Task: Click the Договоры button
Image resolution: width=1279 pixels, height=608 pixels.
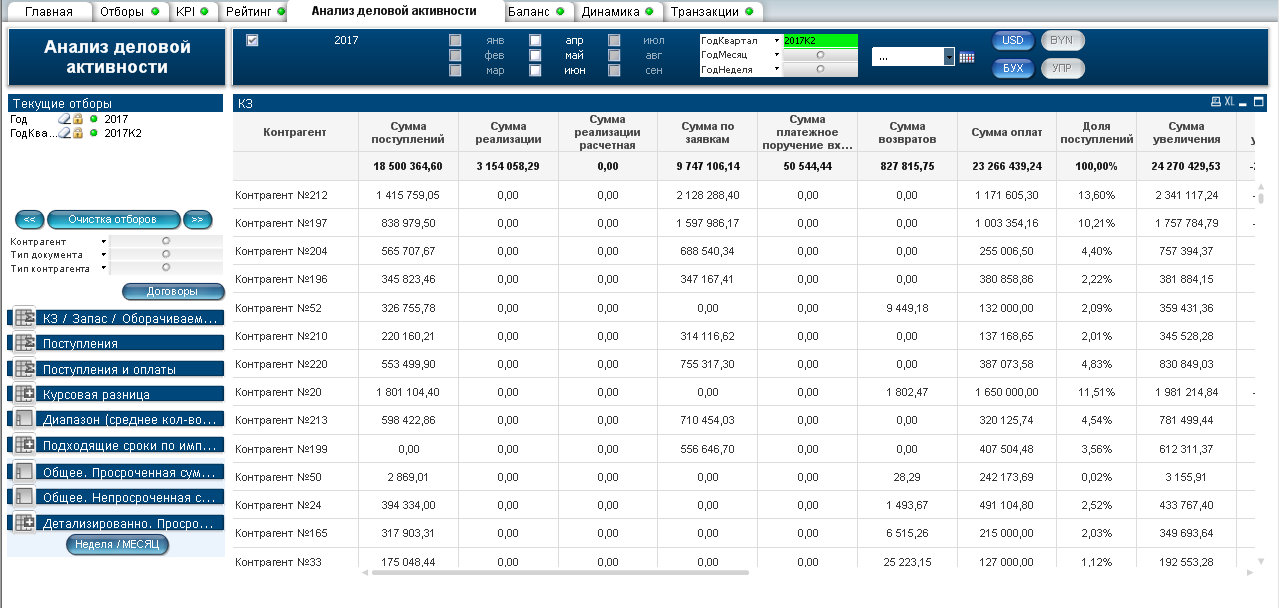Action: coord(172,292)
